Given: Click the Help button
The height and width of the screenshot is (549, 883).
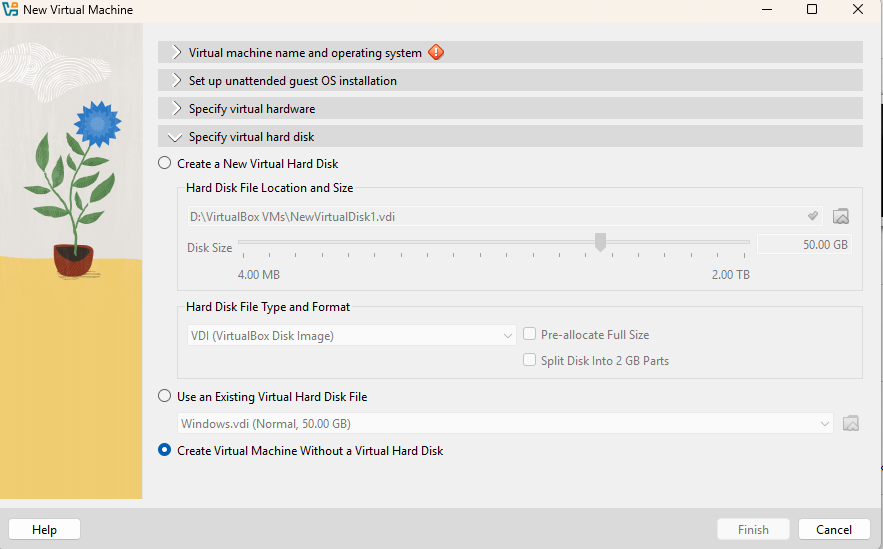Looking at the screenshot, I should tap(44, 530).
